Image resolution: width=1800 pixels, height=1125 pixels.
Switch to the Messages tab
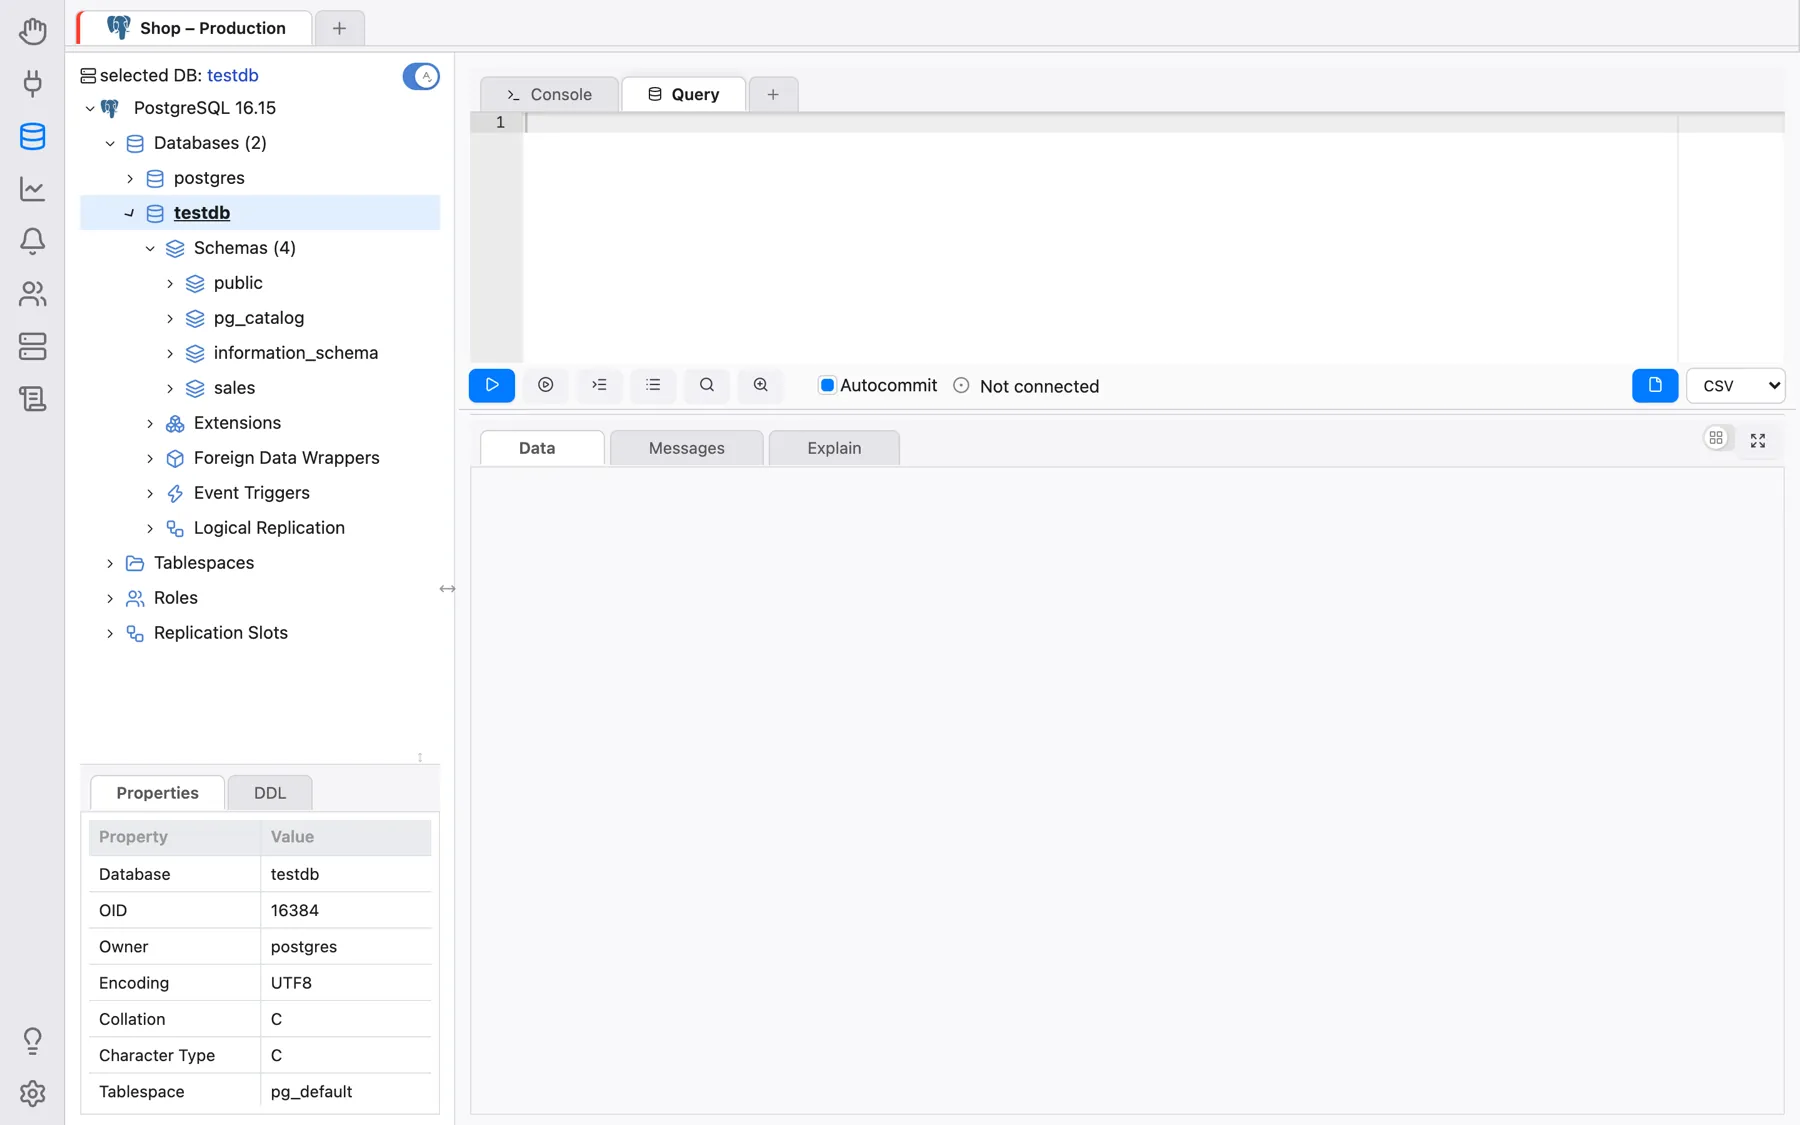pos(686,448)
